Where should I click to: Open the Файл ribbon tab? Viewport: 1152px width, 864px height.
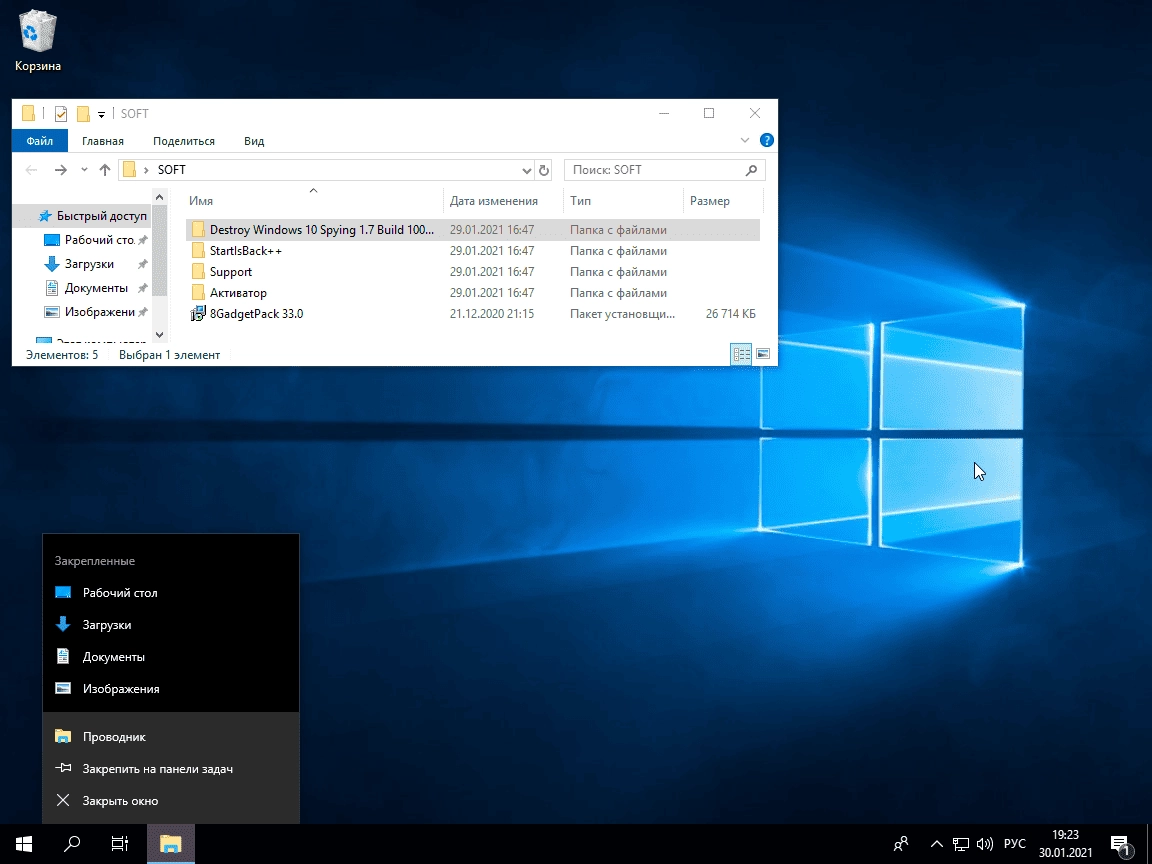click(x=40, y=140)
